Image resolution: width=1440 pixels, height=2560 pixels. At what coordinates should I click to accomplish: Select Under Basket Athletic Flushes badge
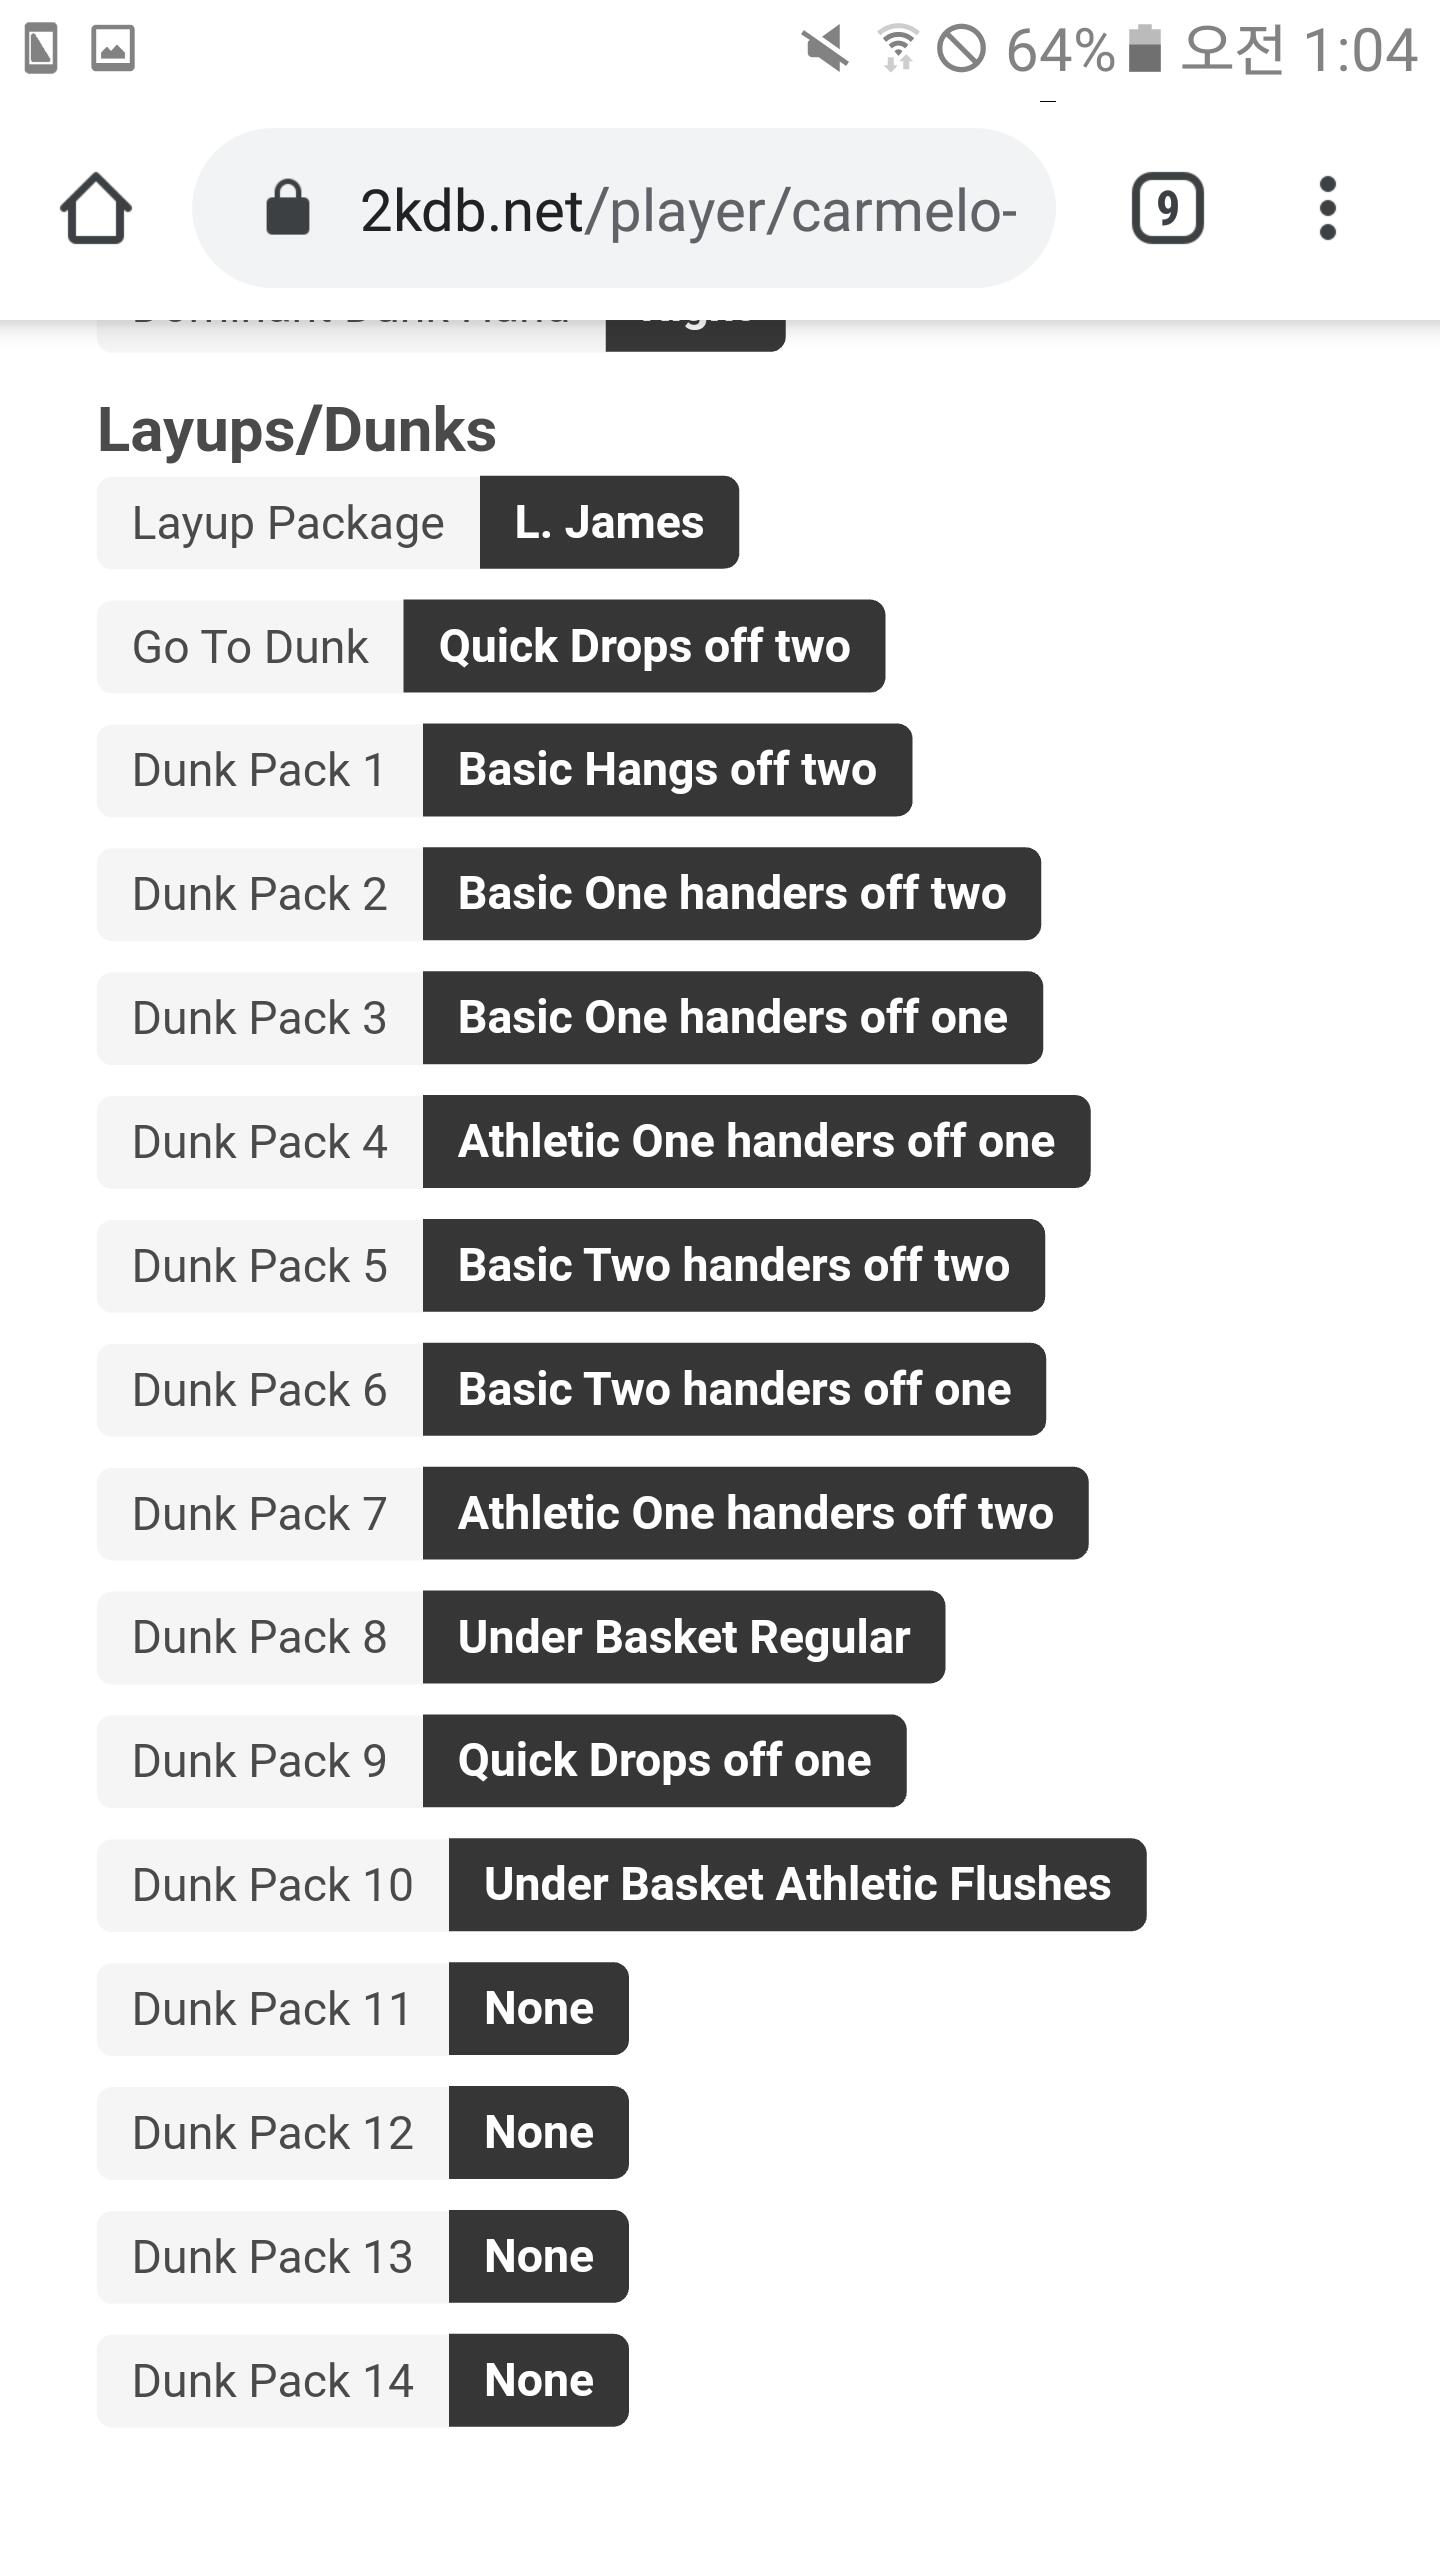point(797,1885)
